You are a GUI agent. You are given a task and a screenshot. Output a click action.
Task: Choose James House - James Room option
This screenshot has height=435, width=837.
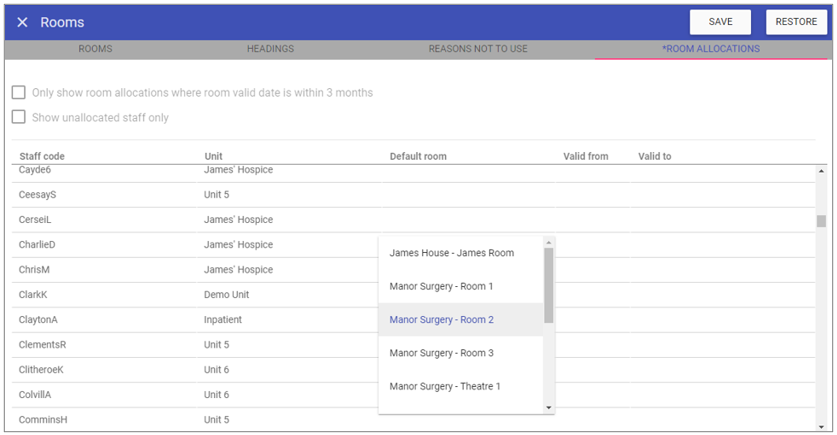(x=452, y=253)
